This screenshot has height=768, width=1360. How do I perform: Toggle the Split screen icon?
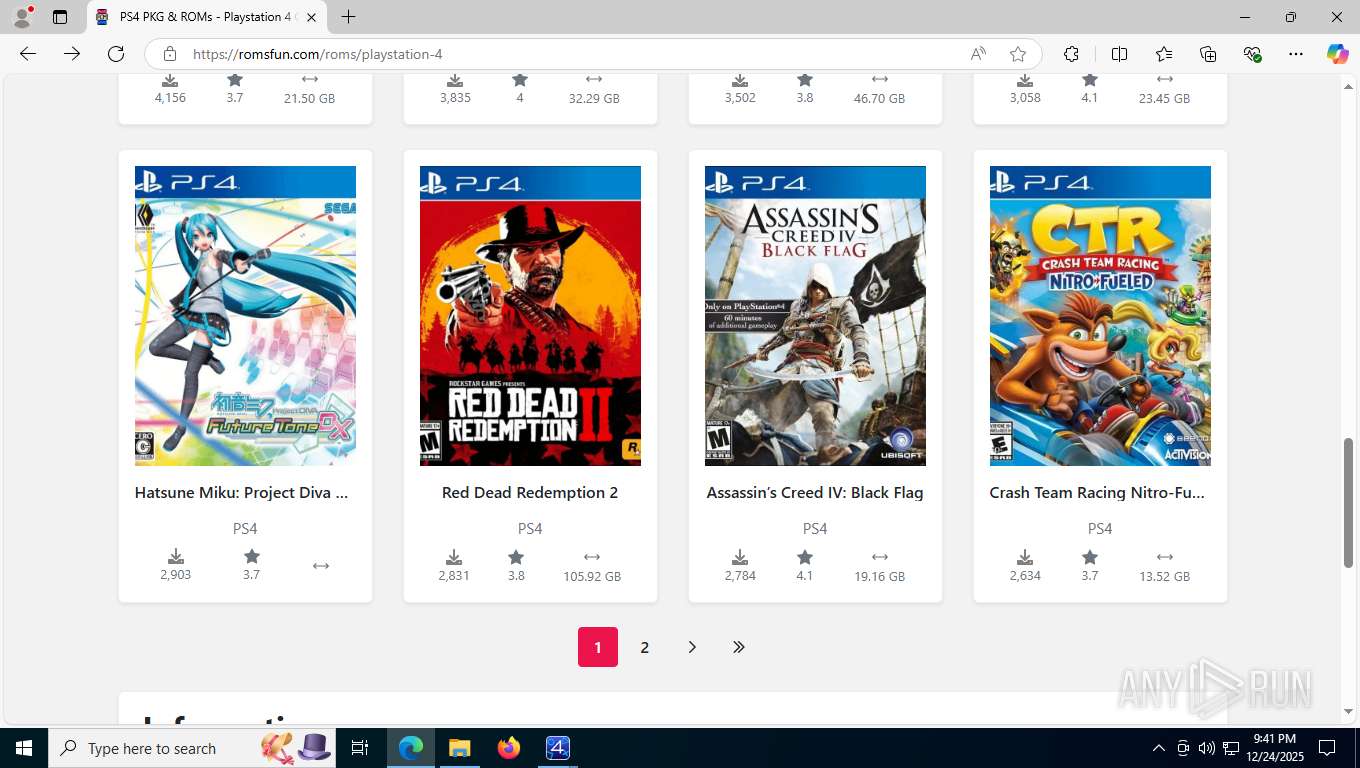[x=1120, y=54]
